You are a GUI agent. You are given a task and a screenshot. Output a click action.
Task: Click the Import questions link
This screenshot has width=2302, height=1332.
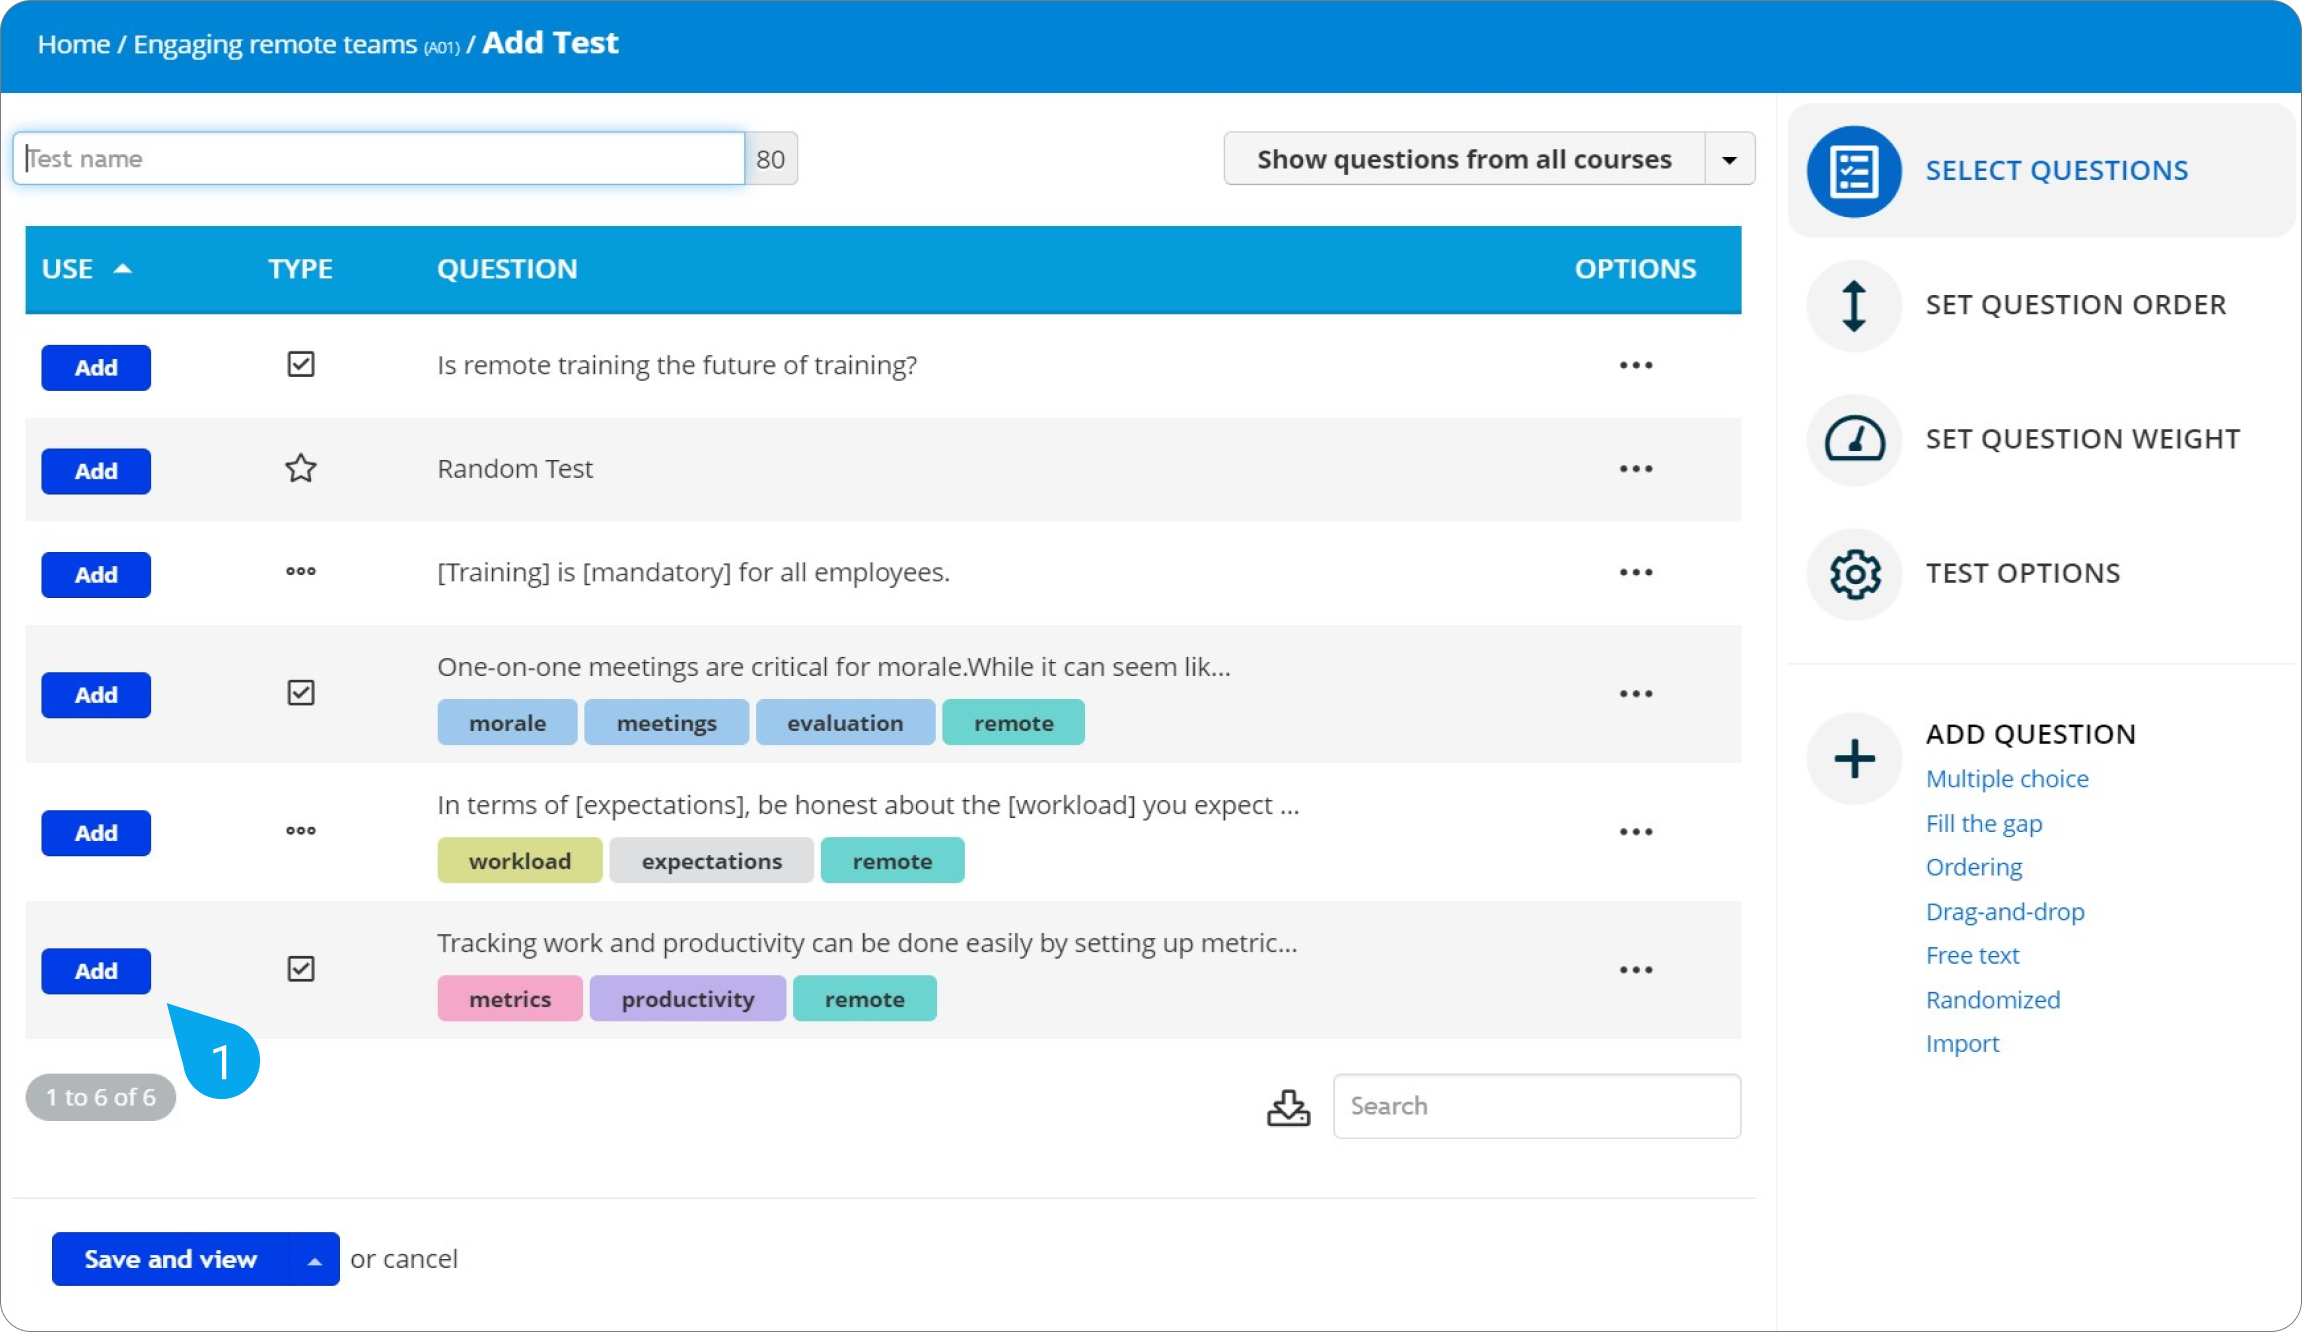pos(1962,1044)
